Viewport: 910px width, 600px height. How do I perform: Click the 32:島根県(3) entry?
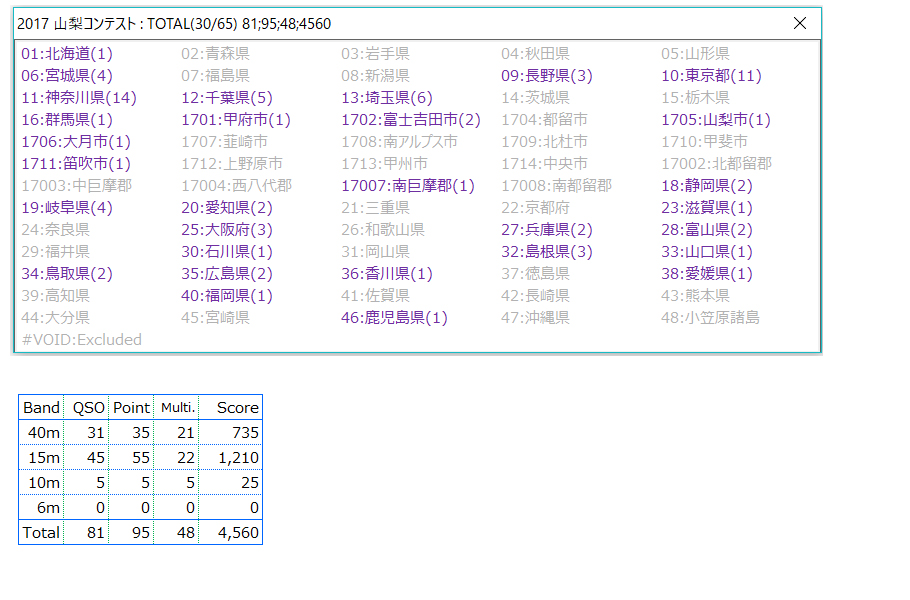[x=547, y=252]
